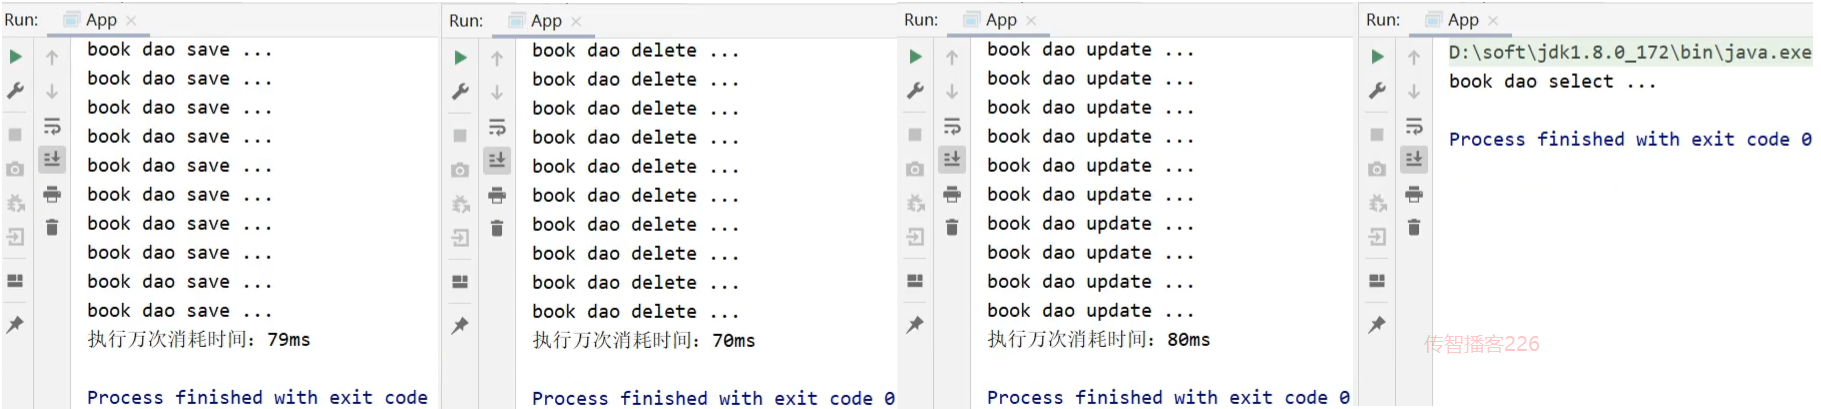The width and height of the screenshot is (1821, 409).
Task: Print the delete panel console output
Action: pyautogui.click(x=497, y=195)
